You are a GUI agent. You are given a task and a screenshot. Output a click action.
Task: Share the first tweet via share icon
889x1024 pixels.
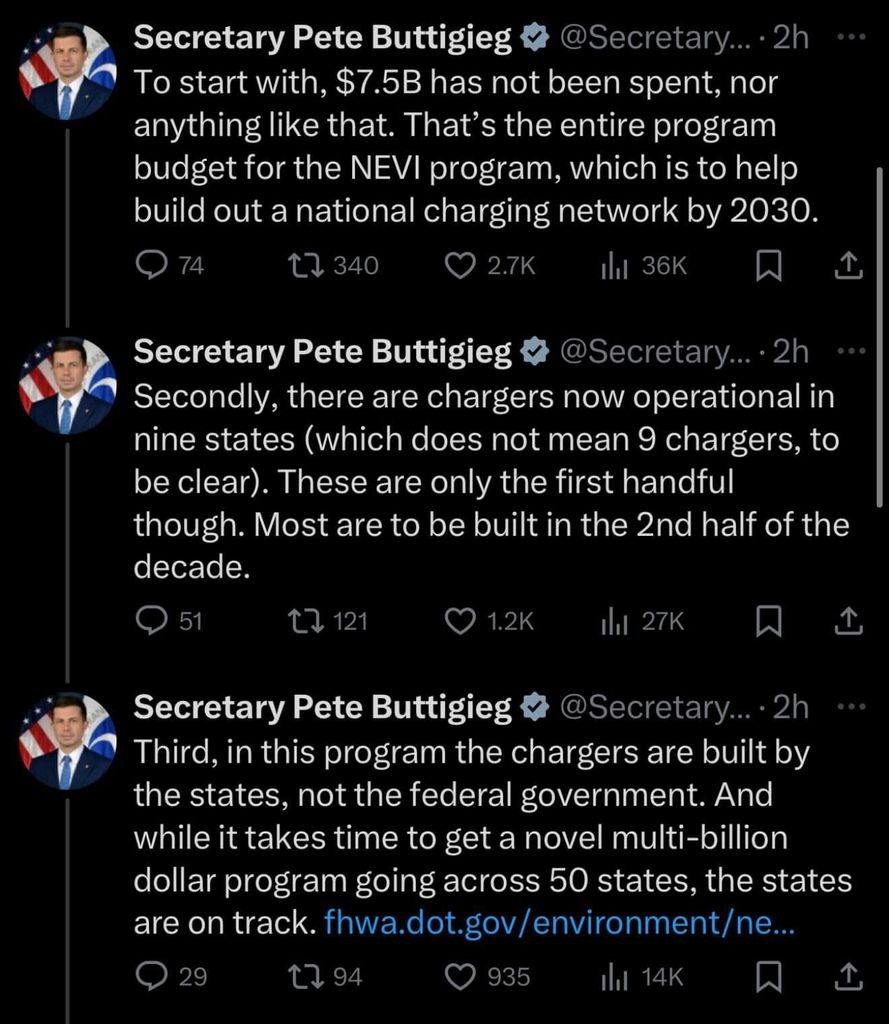coord(849,265)
